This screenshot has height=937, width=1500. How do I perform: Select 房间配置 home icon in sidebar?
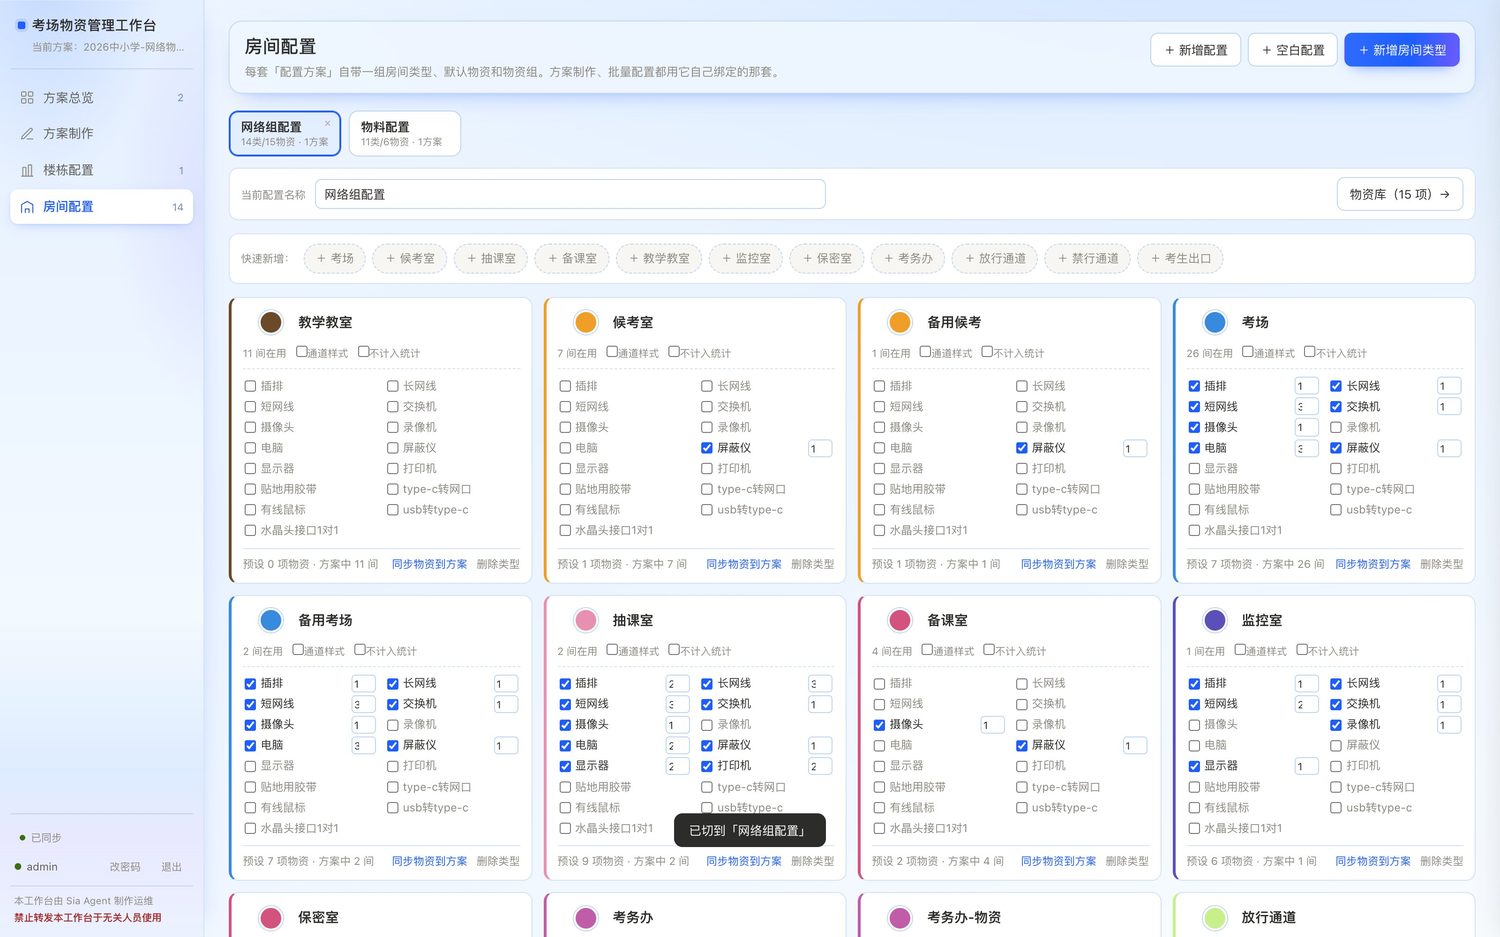click(x=27, y=207)
